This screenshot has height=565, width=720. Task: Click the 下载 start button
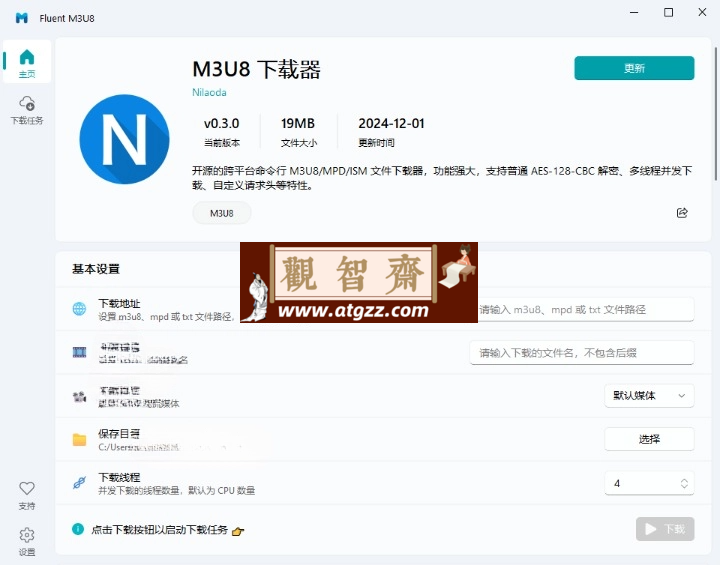tap(665, 529)
